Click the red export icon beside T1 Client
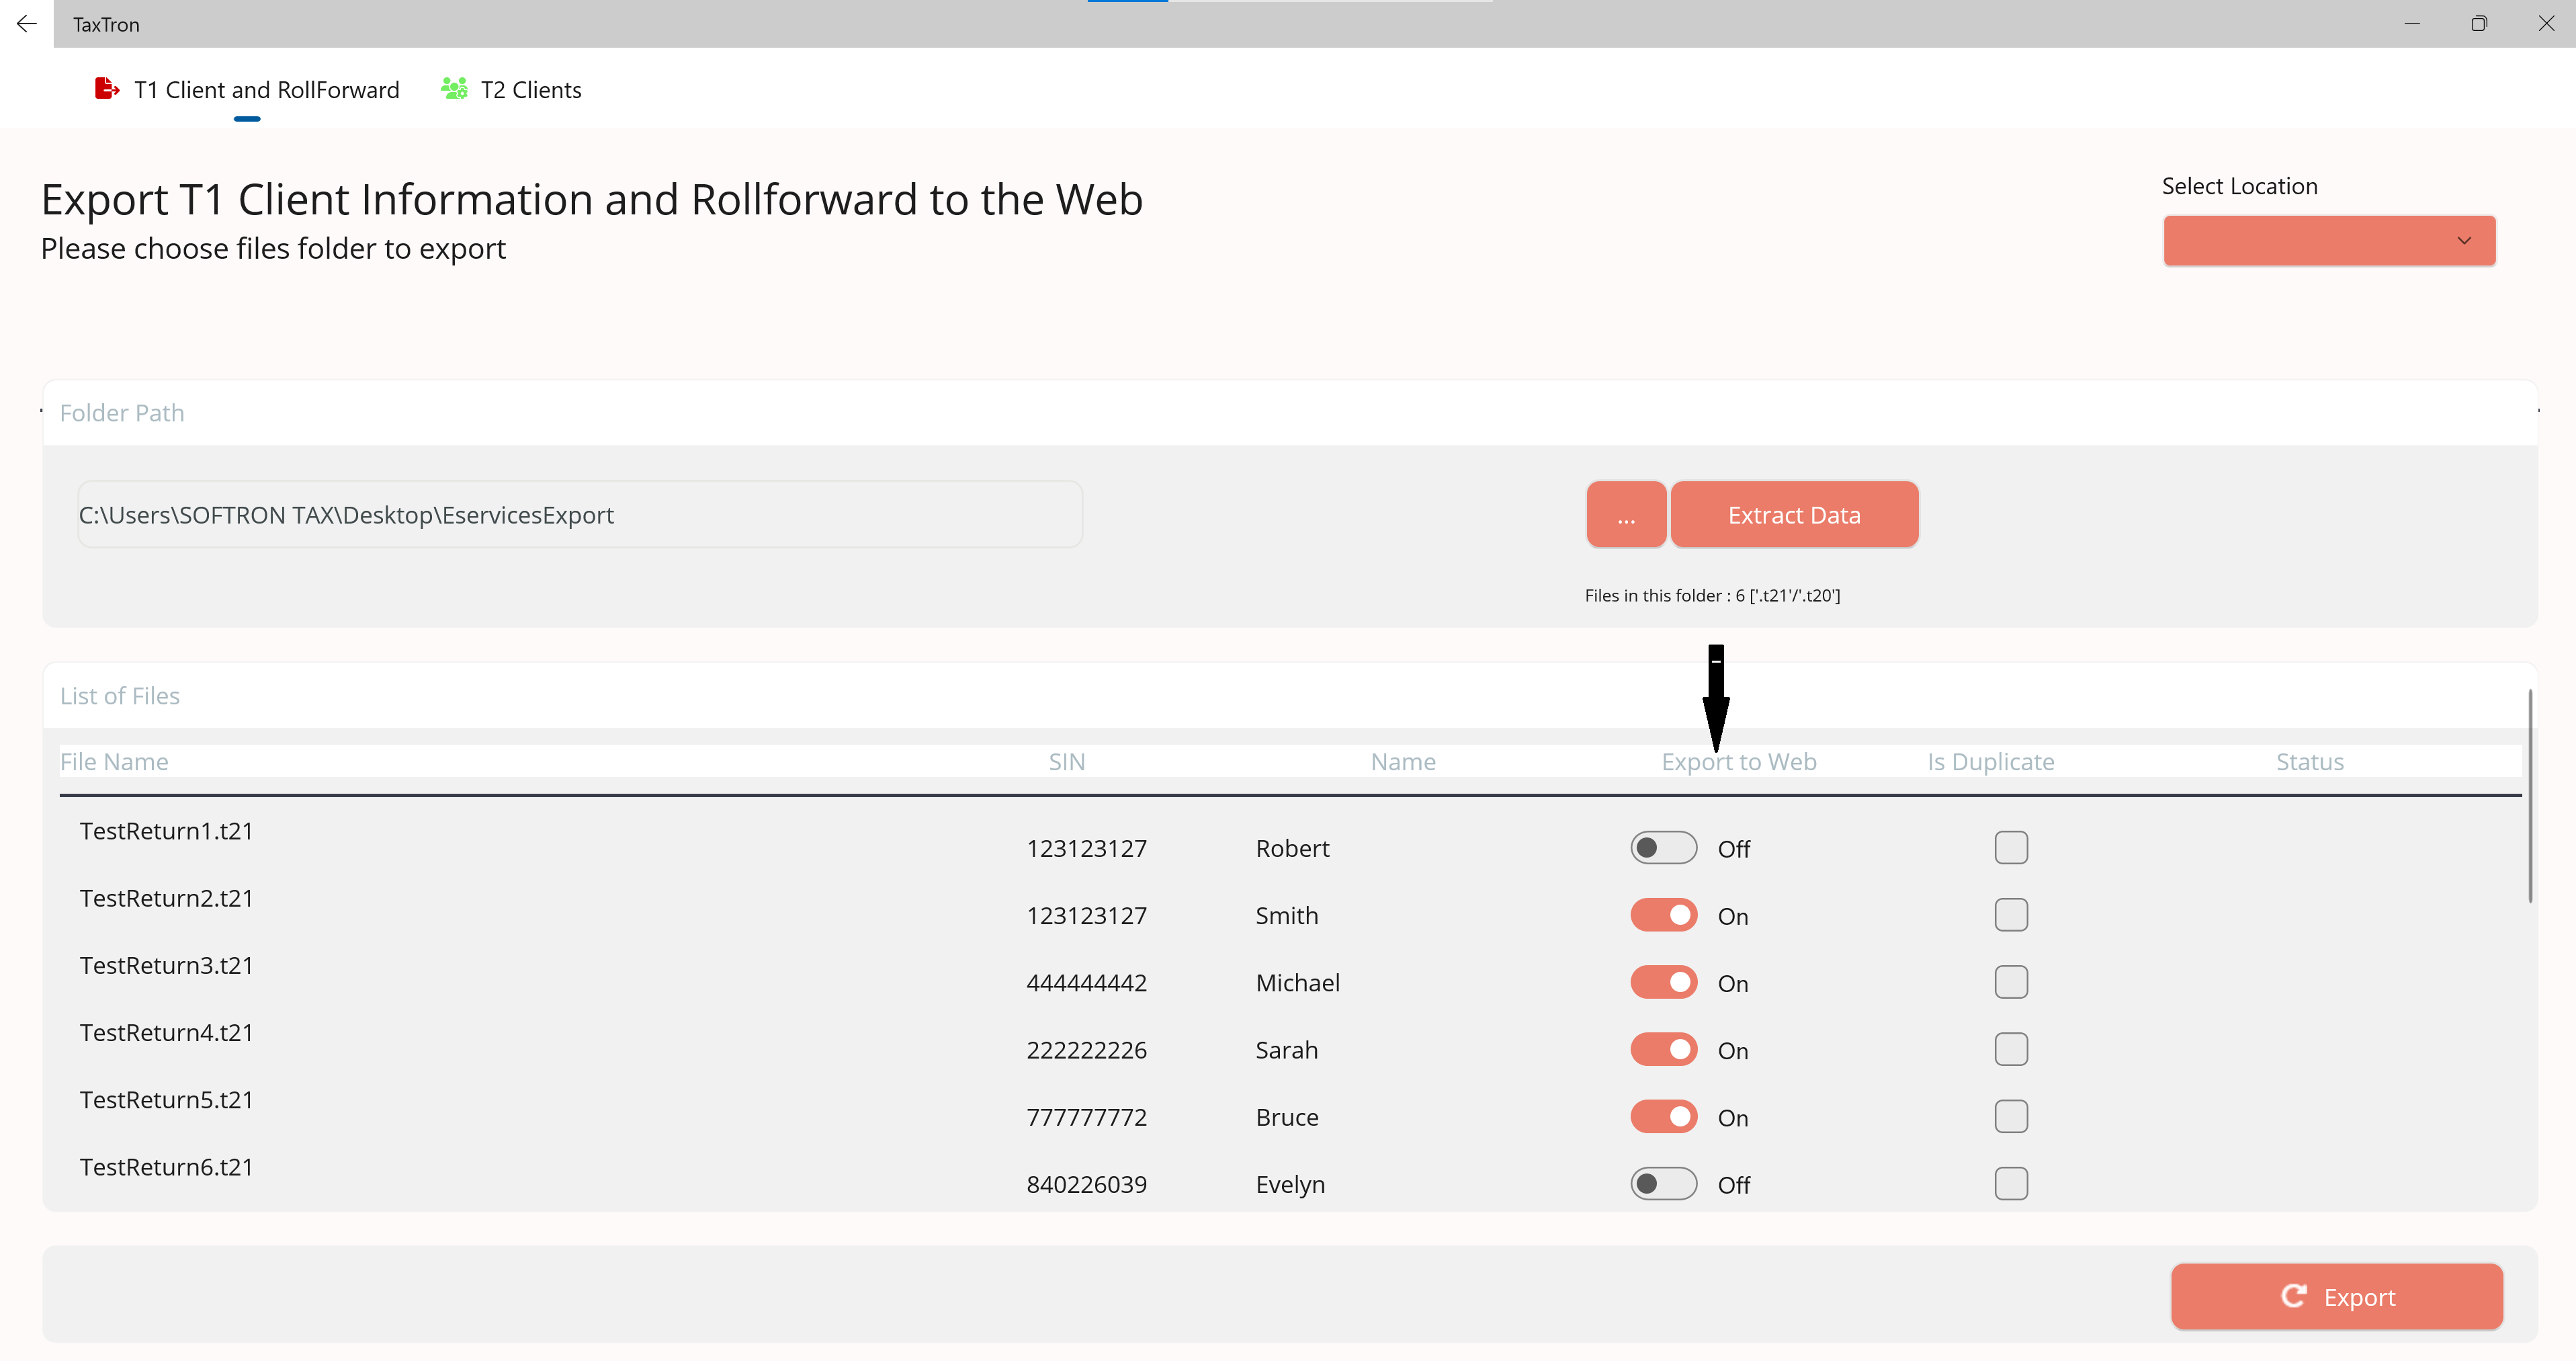The height and width of the screenshot is (1361, 2576). (x=107, y=89)
